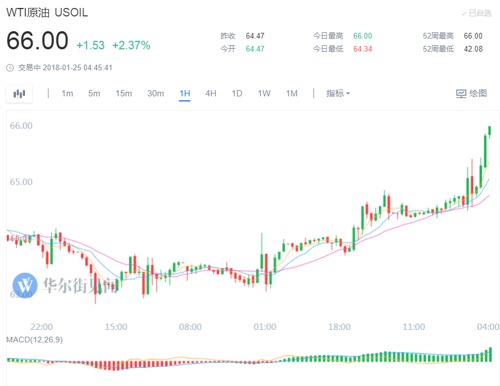The width and height of the screenshot is (500, 386).
Task: Click the 昨收 value 64.47
Action: [255, 36]
